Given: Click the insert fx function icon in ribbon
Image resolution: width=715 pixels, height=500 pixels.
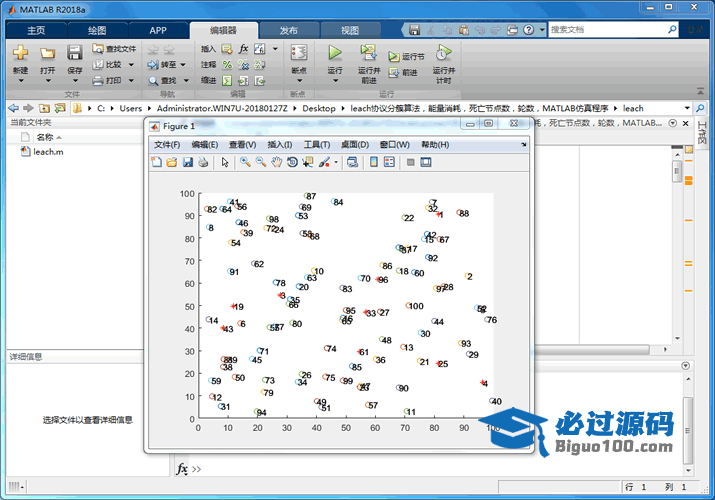Looking at the screenshot, I should point(244,48).
